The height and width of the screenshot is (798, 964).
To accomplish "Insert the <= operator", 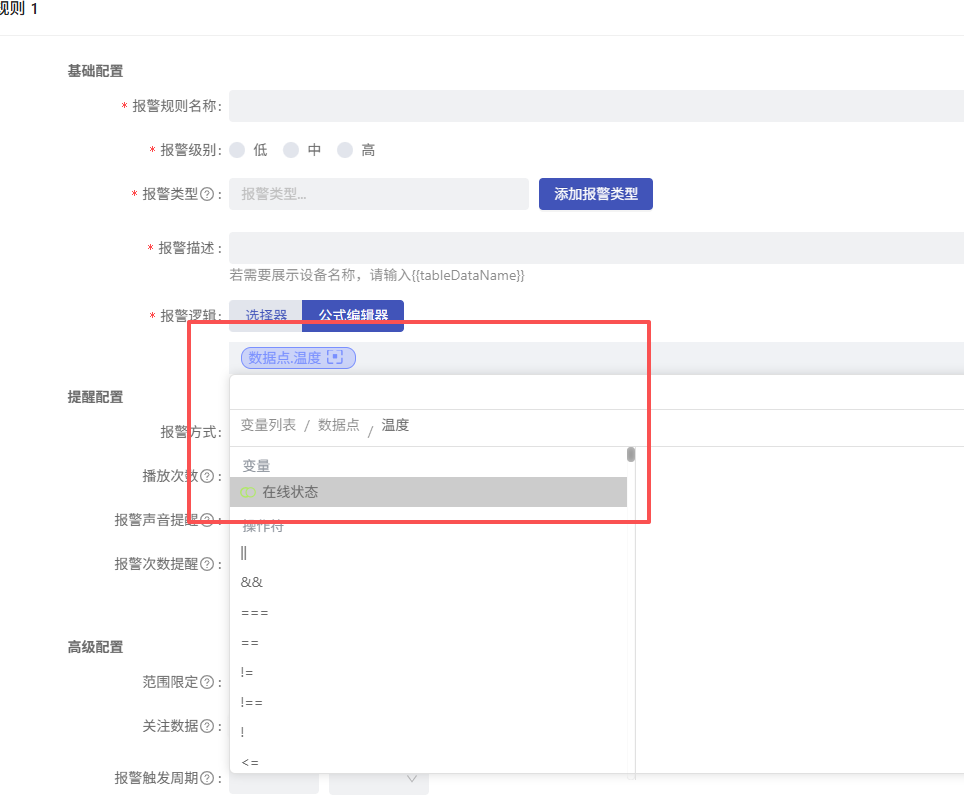I will (250, 762).
